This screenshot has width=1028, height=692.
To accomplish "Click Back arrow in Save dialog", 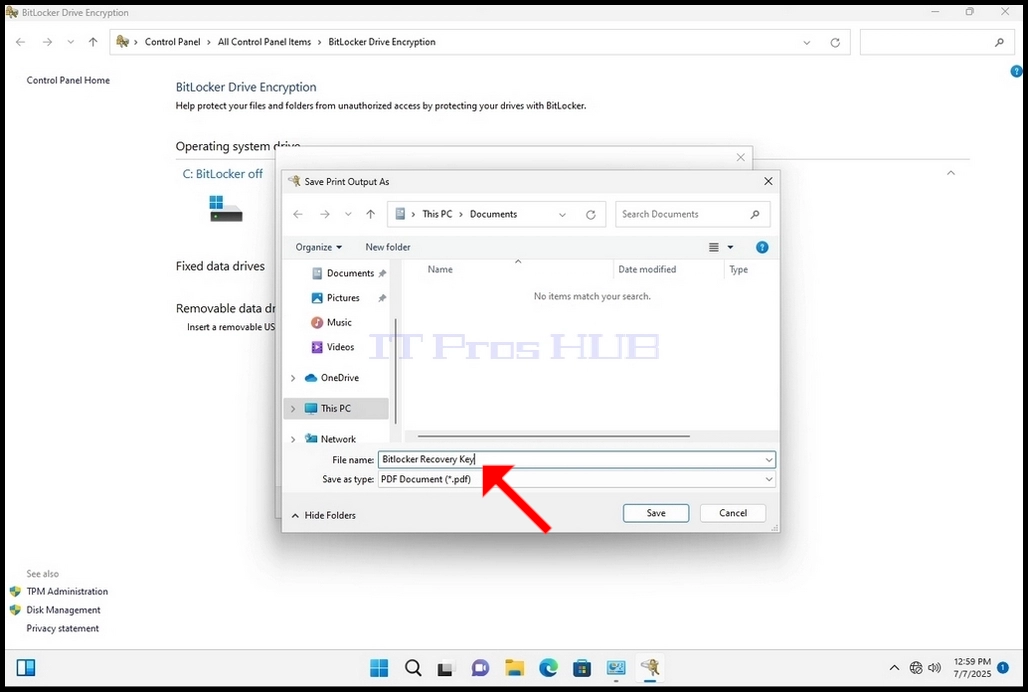I will (298, 214).
